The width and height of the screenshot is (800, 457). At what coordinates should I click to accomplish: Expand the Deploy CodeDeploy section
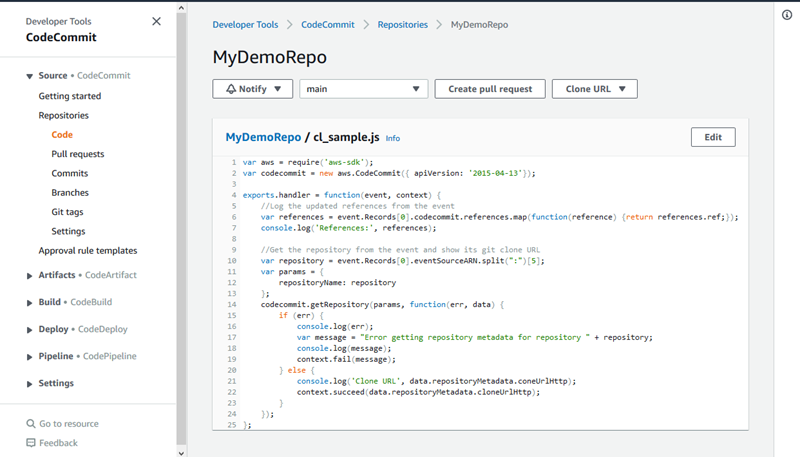tap(30, 329)
